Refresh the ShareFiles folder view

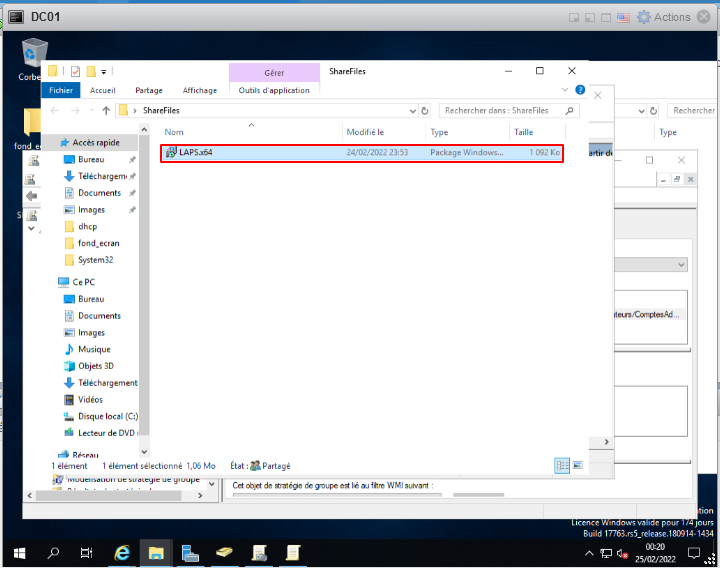point(425,111)
